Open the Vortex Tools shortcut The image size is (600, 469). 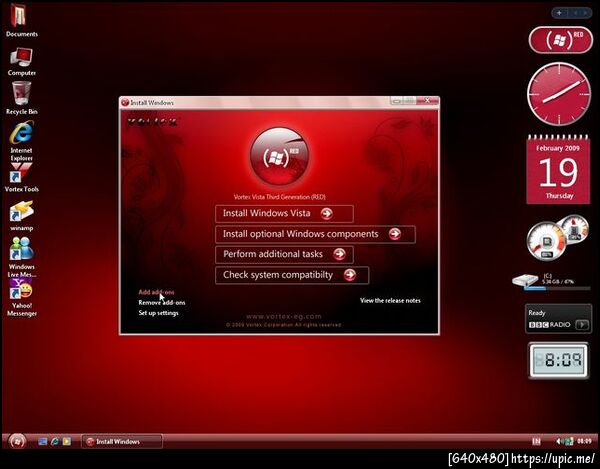pyautogui.click(x=21, y=178)
